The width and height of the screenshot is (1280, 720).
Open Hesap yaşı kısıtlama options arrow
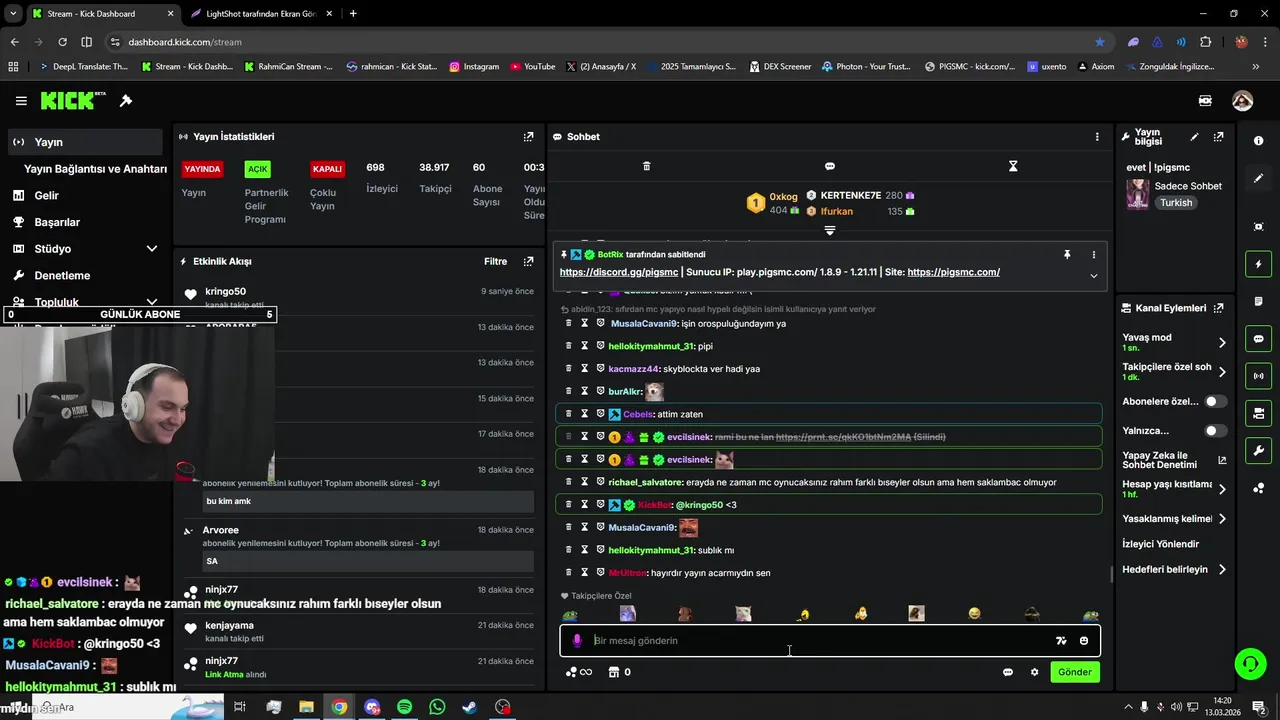tap(1222, 489)
